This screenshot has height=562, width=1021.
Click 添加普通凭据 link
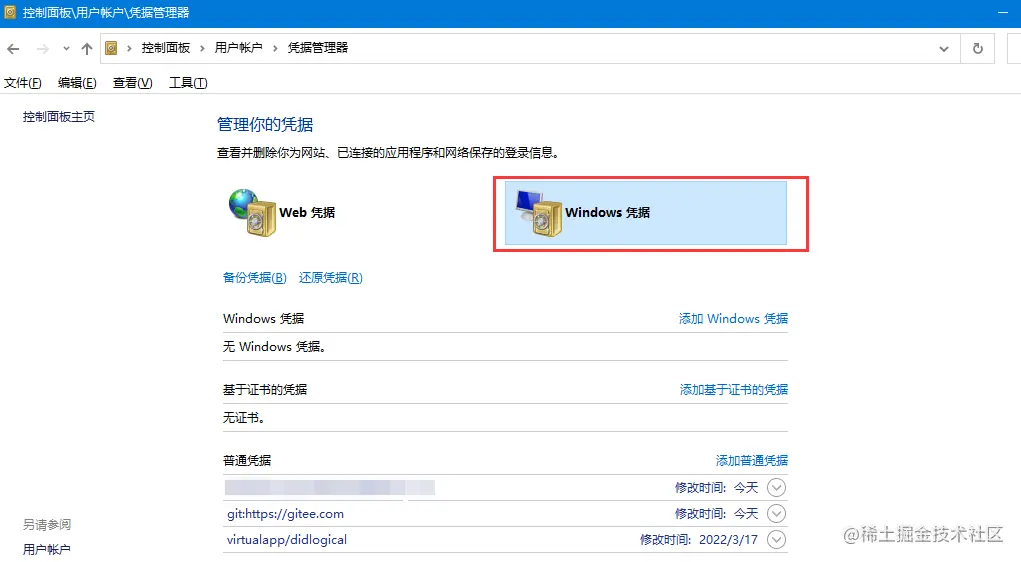click(752, 460)
